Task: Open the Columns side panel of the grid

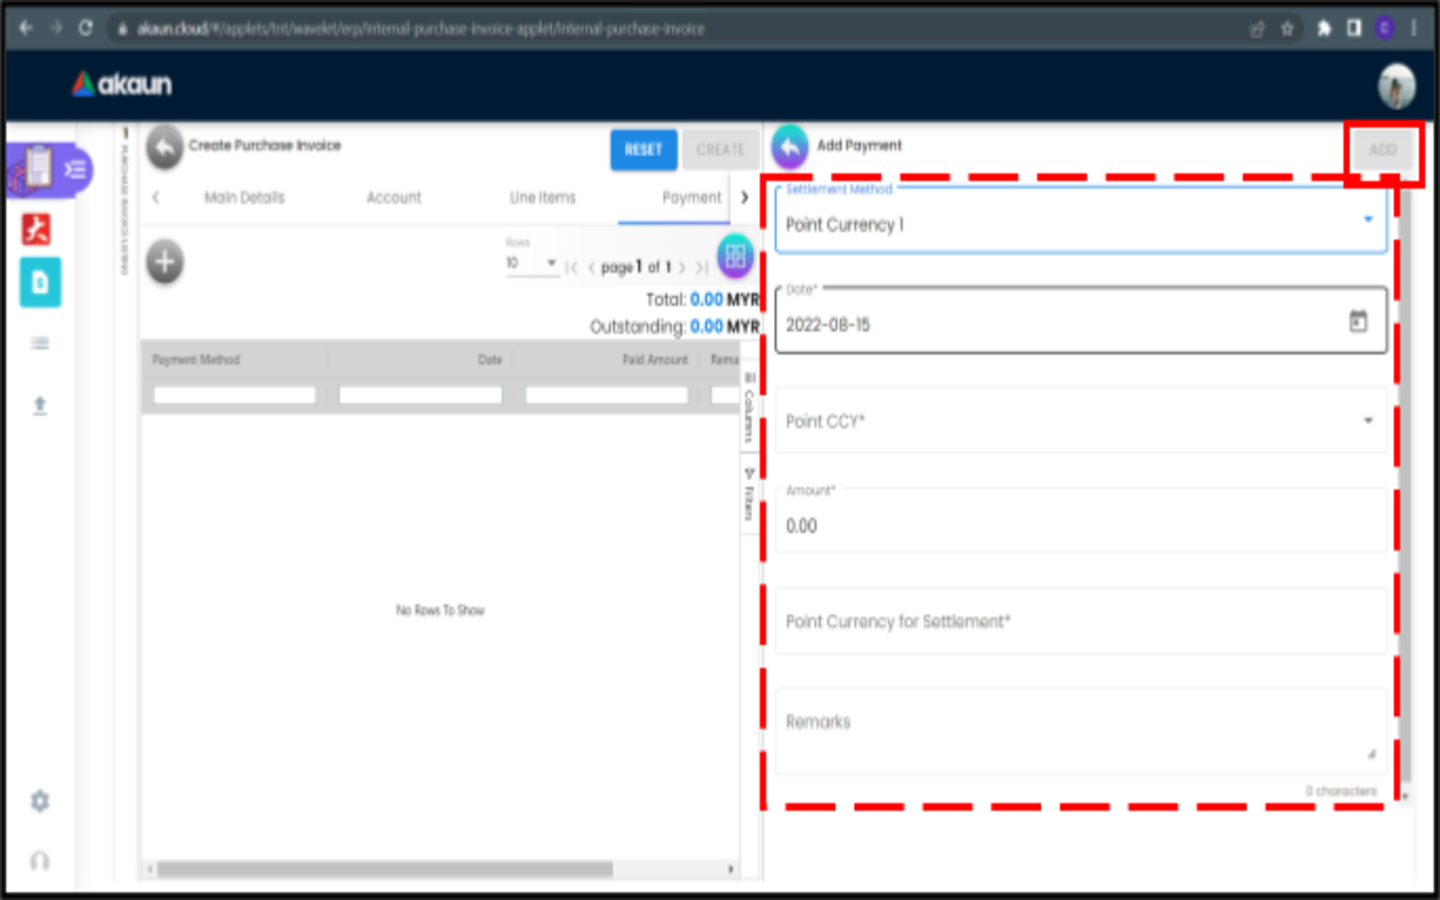Action: 750,408
